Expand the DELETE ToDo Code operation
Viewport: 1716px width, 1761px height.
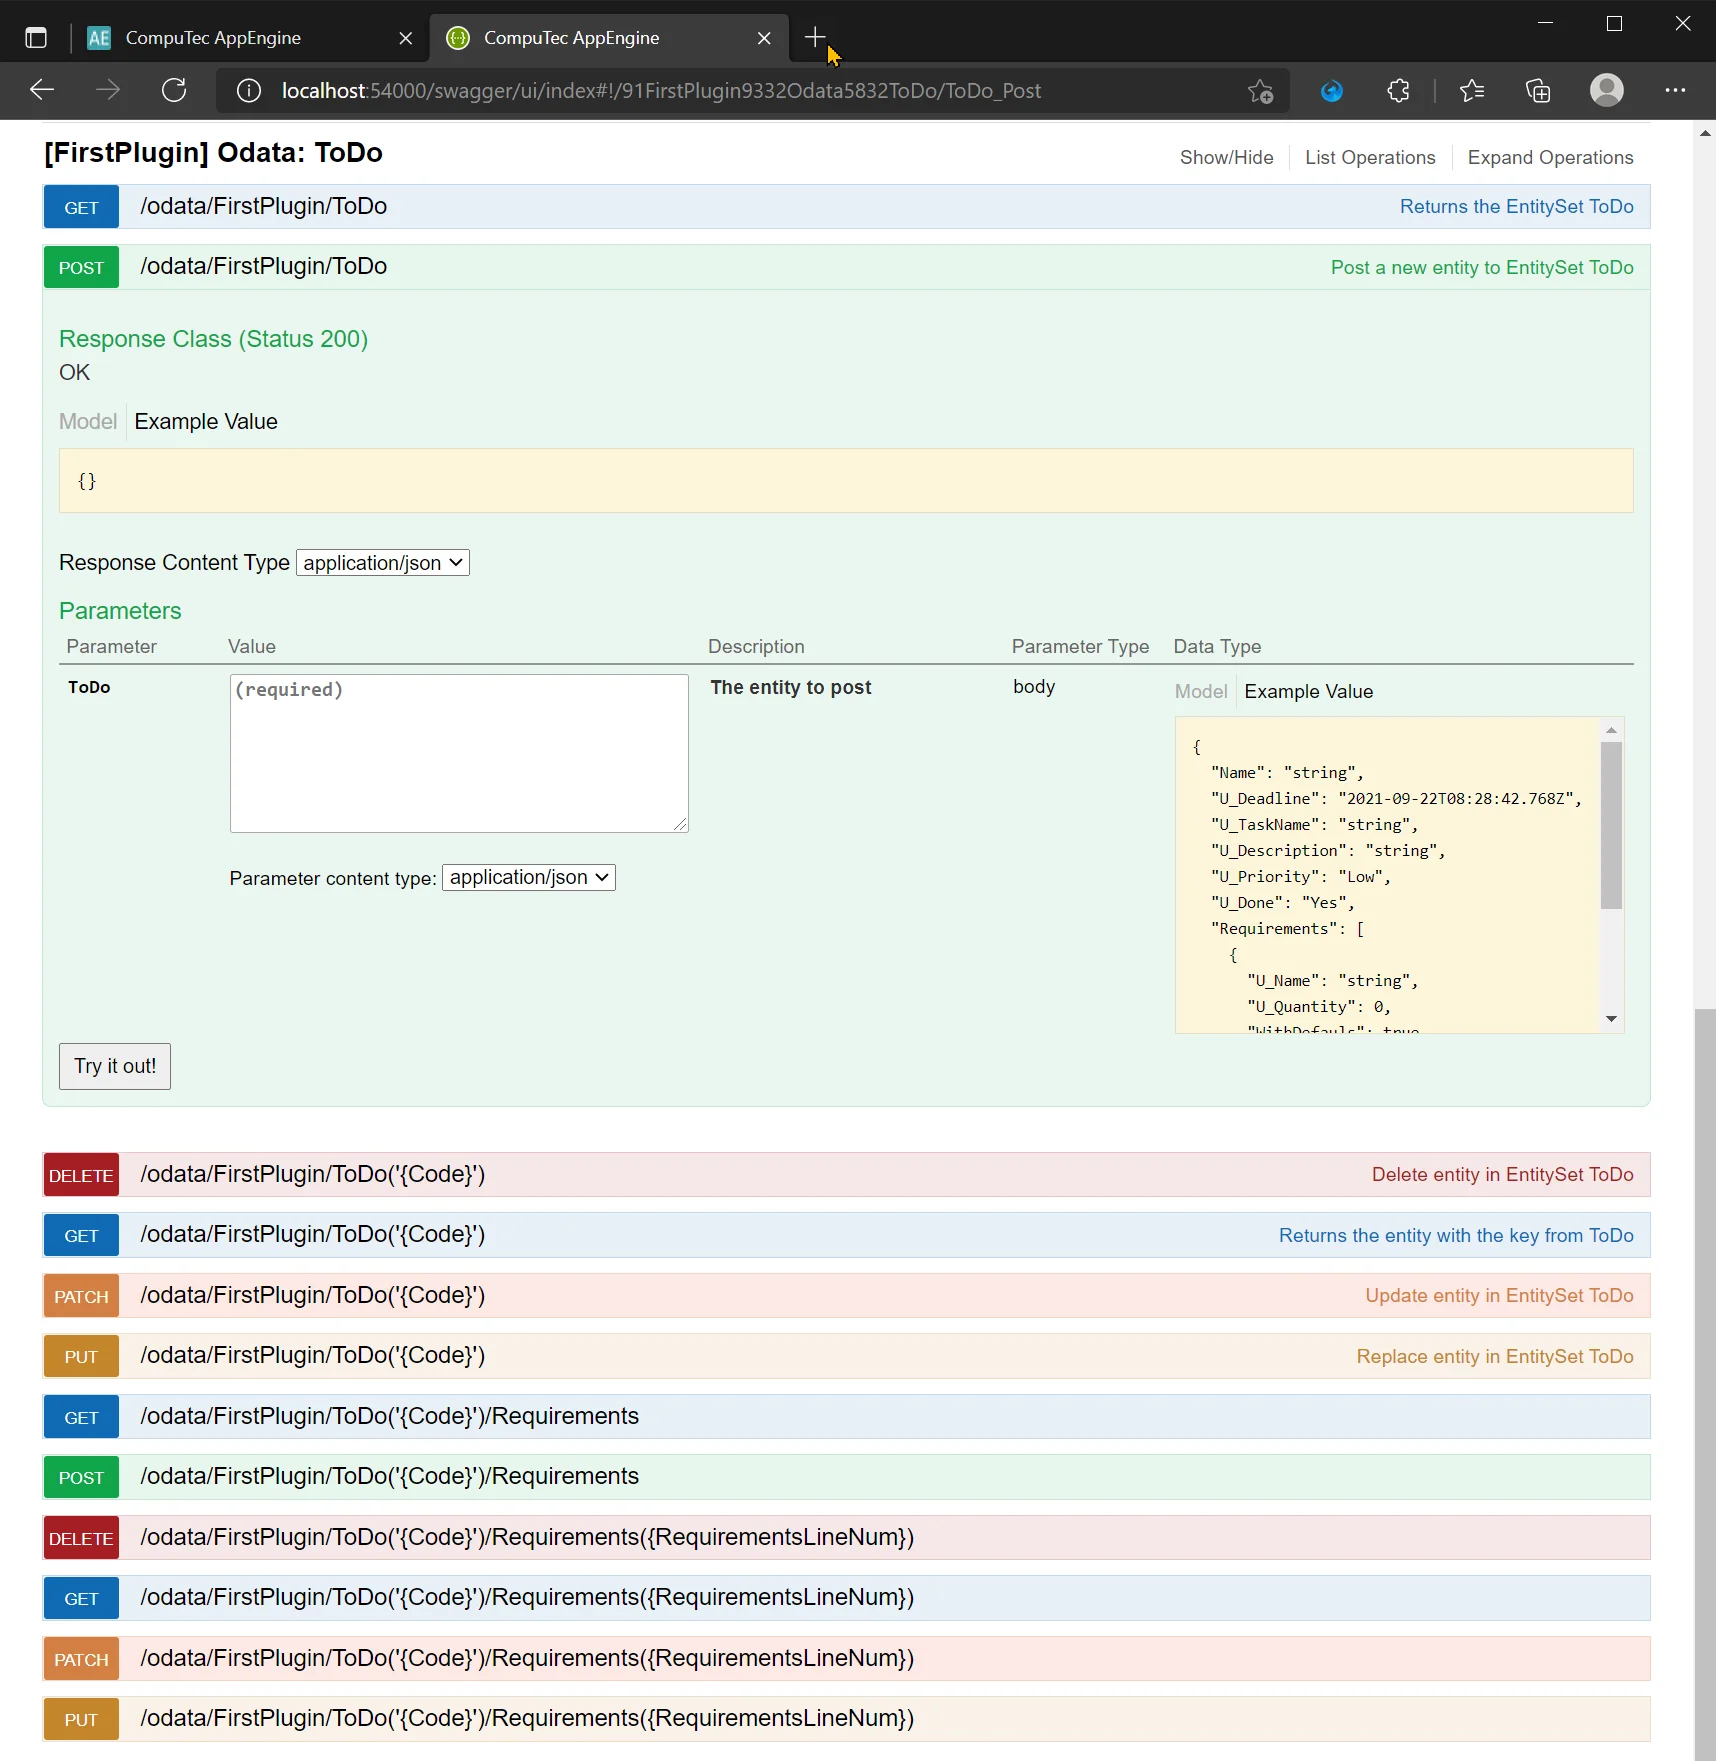[x=312, y=1175]
